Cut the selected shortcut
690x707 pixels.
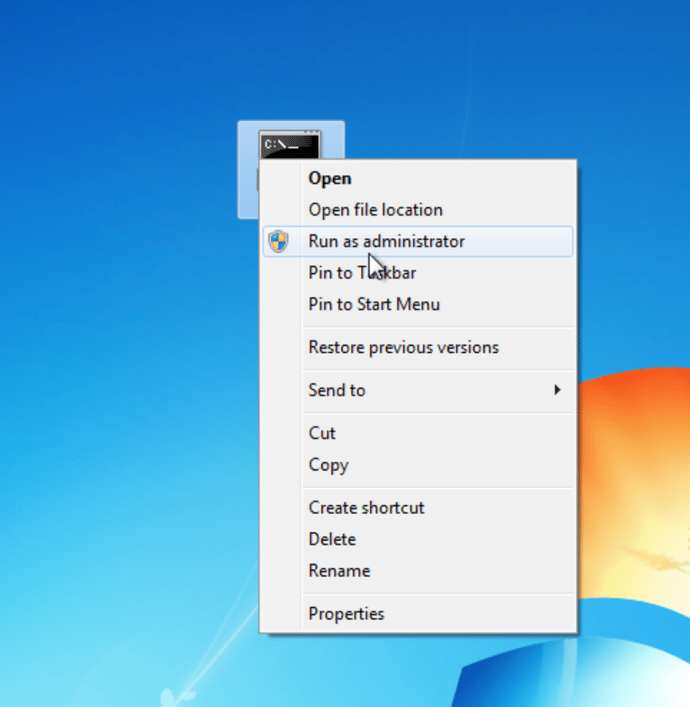pos(322,433)
